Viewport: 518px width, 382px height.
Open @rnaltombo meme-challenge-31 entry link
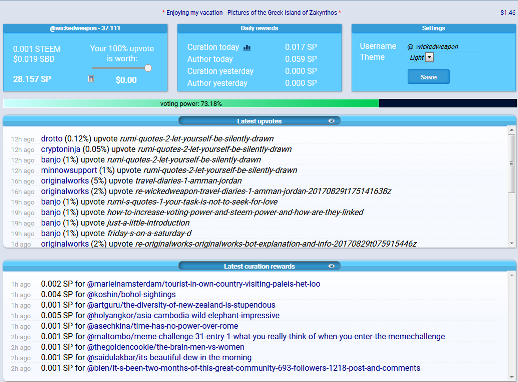(266, 336)
